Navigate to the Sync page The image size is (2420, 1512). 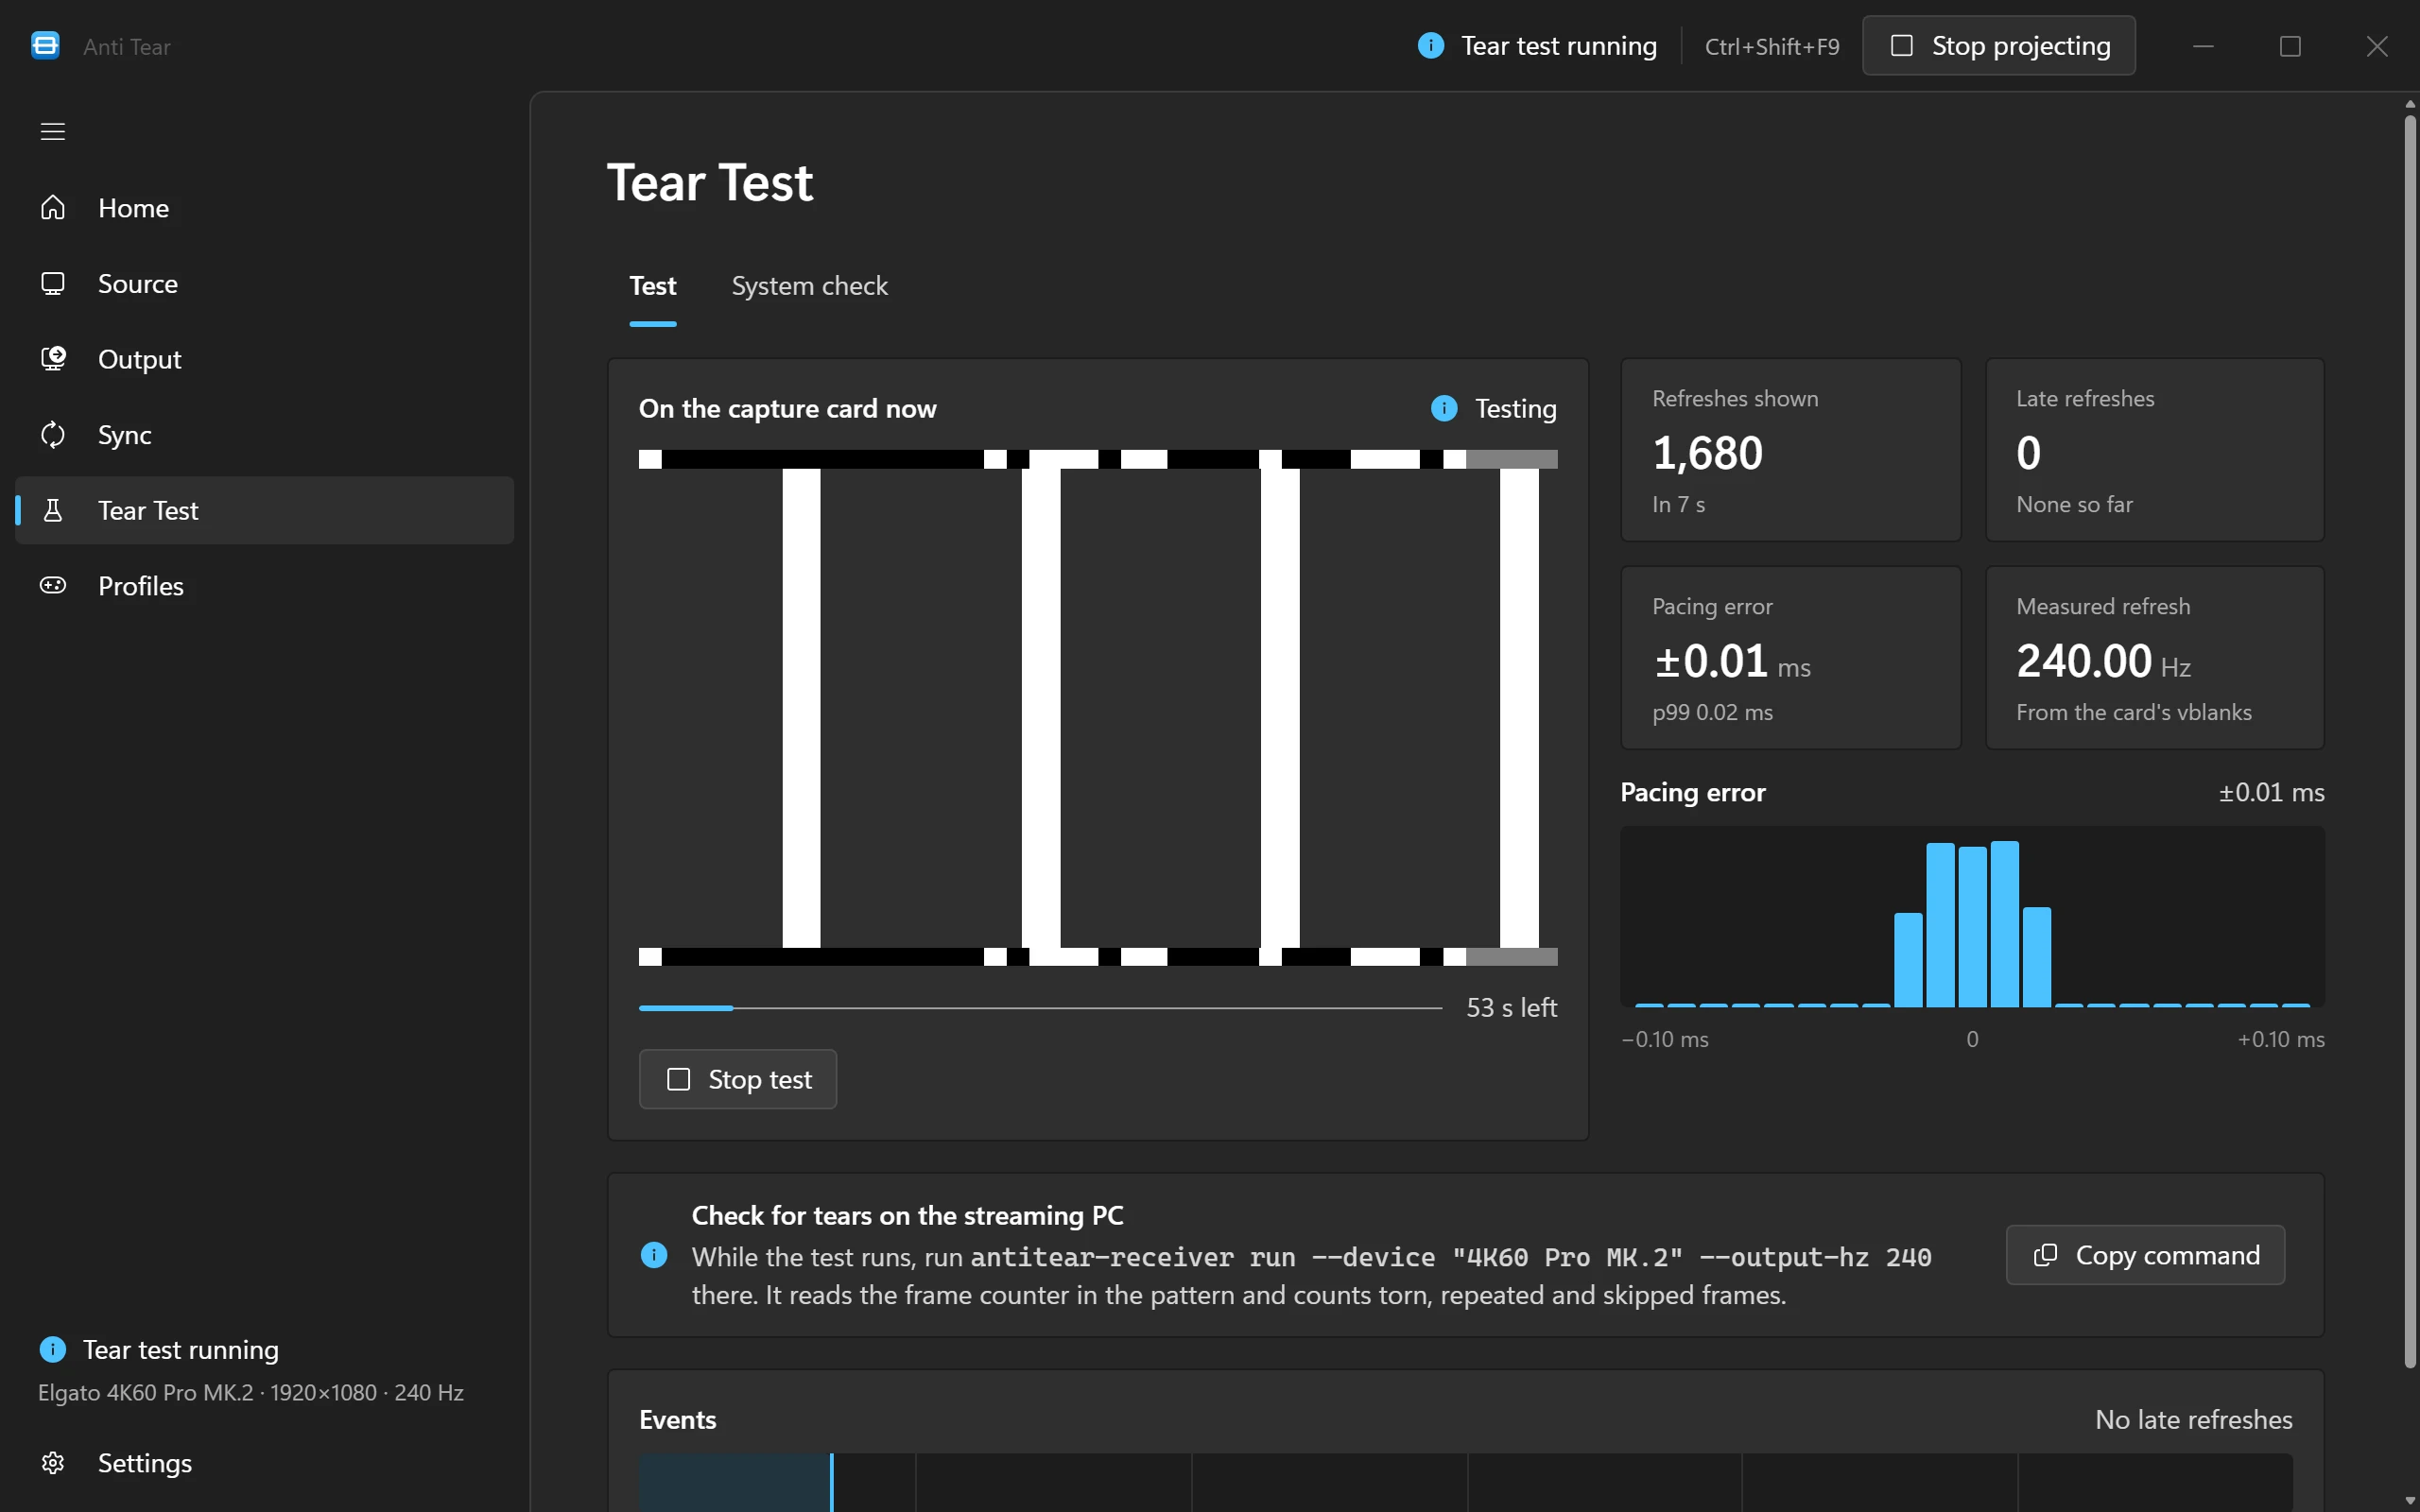click(265, 435)
